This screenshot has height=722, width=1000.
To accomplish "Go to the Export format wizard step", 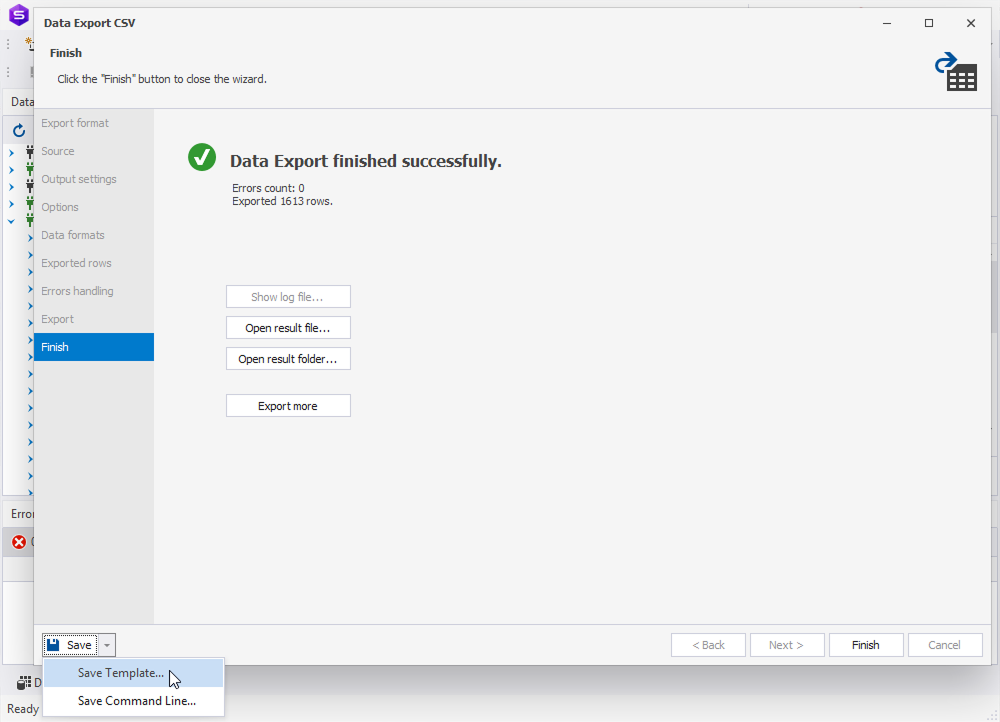I will click(x=75, y=123).
